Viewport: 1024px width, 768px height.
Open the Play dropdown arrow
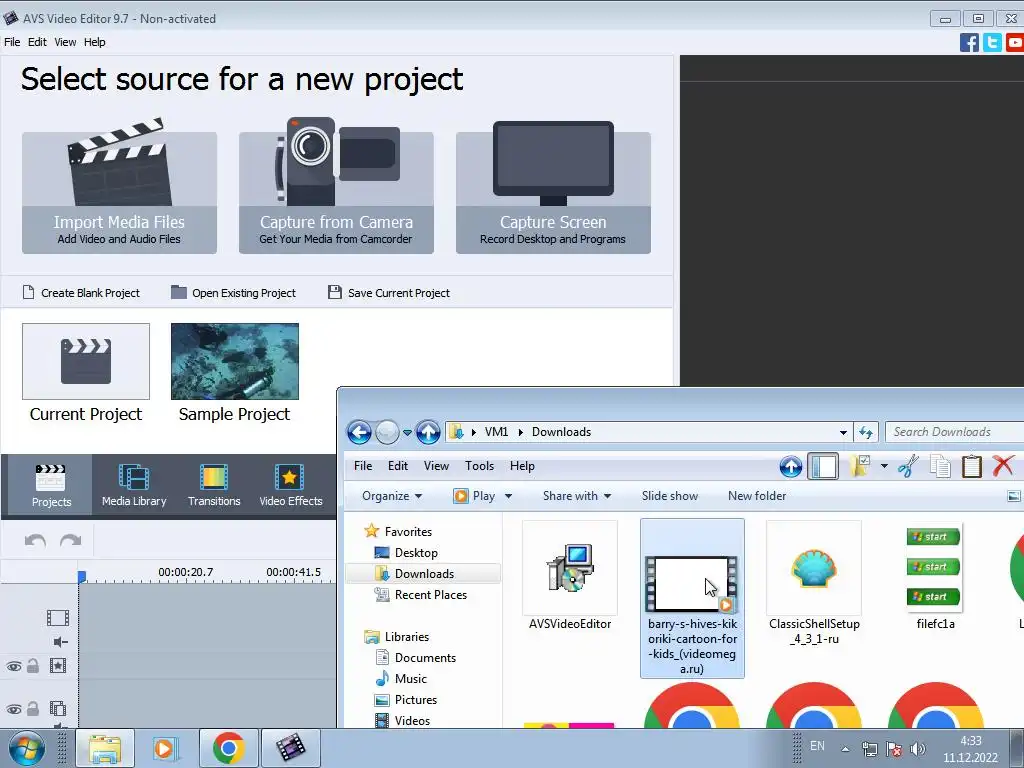pyautogui.click(x=508, y=496)
